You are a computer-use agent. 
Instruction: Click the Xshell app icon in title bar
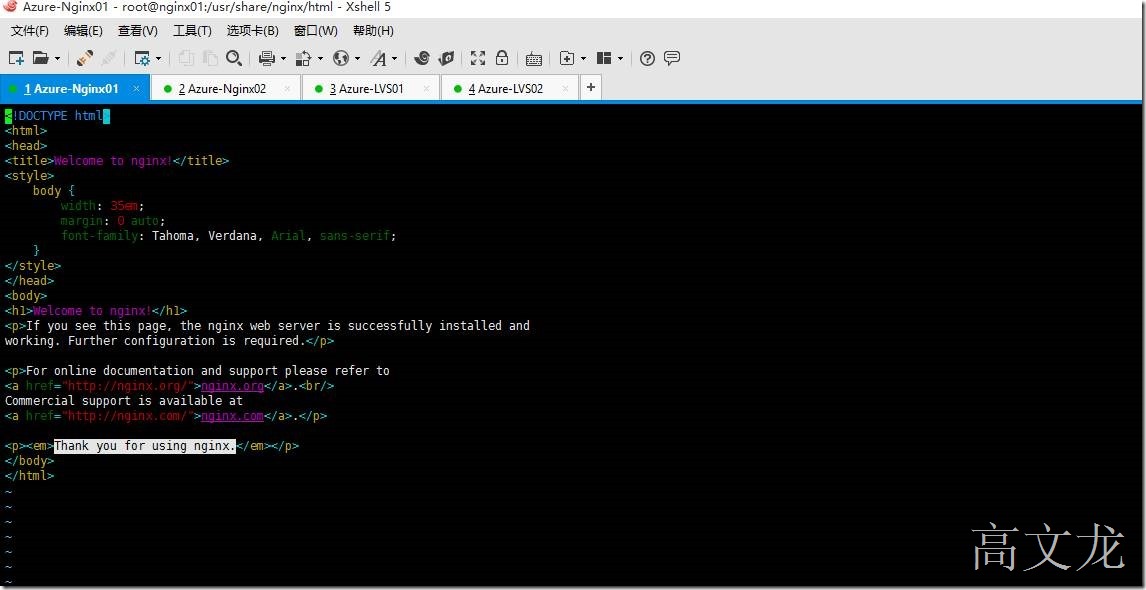pos(10,8)
